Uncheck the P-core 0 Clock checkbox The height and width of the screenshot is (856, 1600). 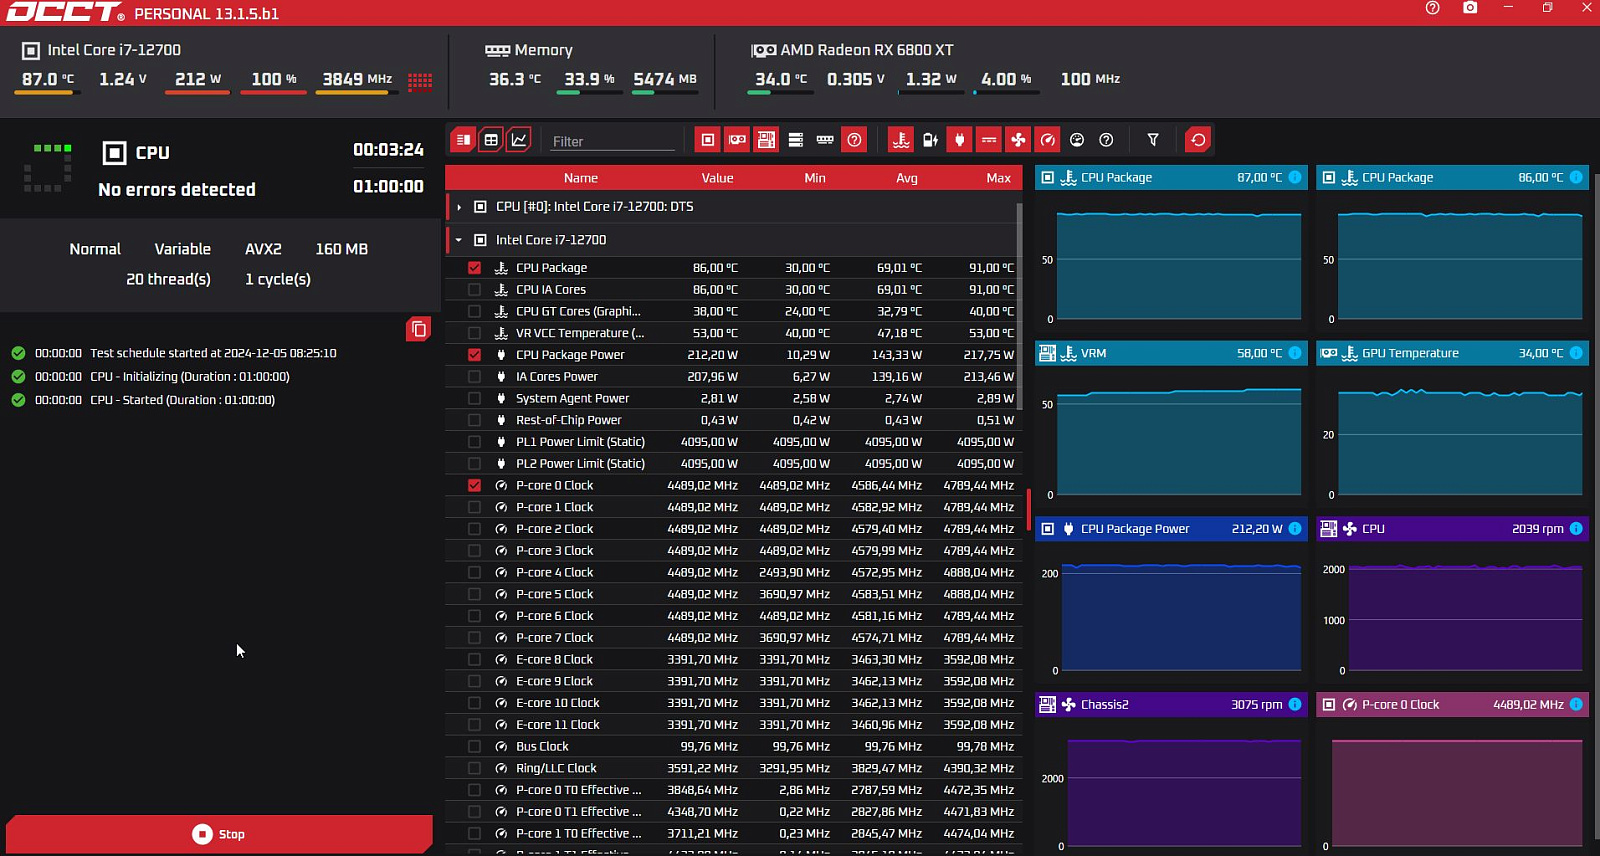475,486
